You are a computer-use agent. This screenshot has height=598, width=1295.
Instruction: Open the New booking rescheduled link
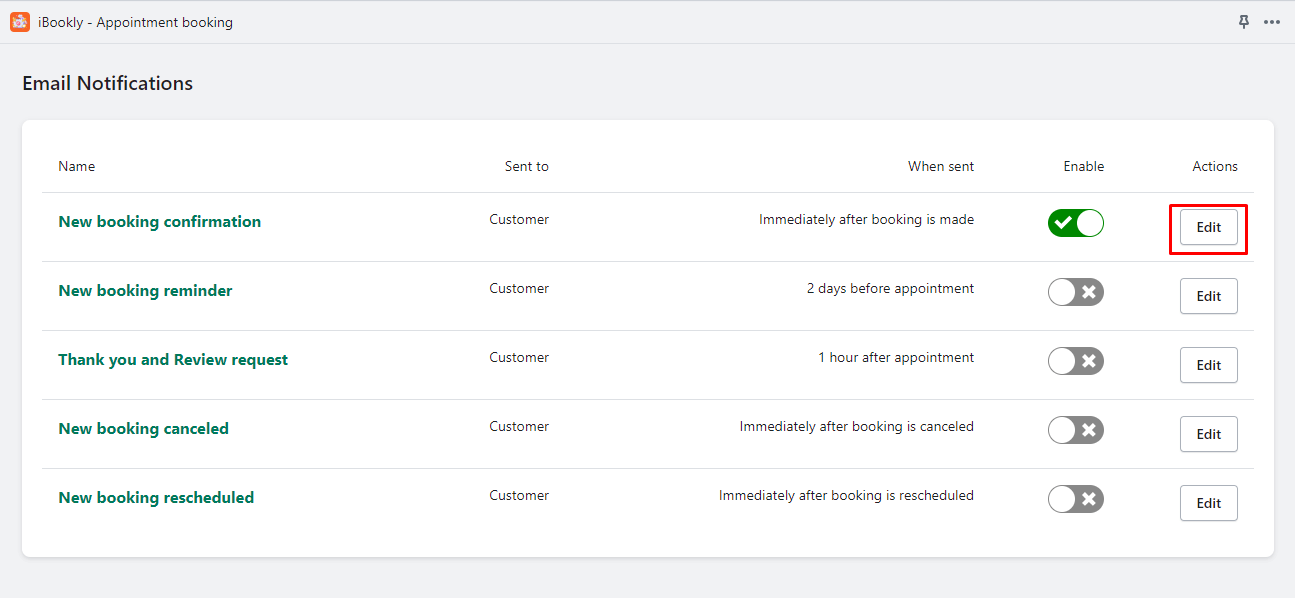click(x=156, y=498)
